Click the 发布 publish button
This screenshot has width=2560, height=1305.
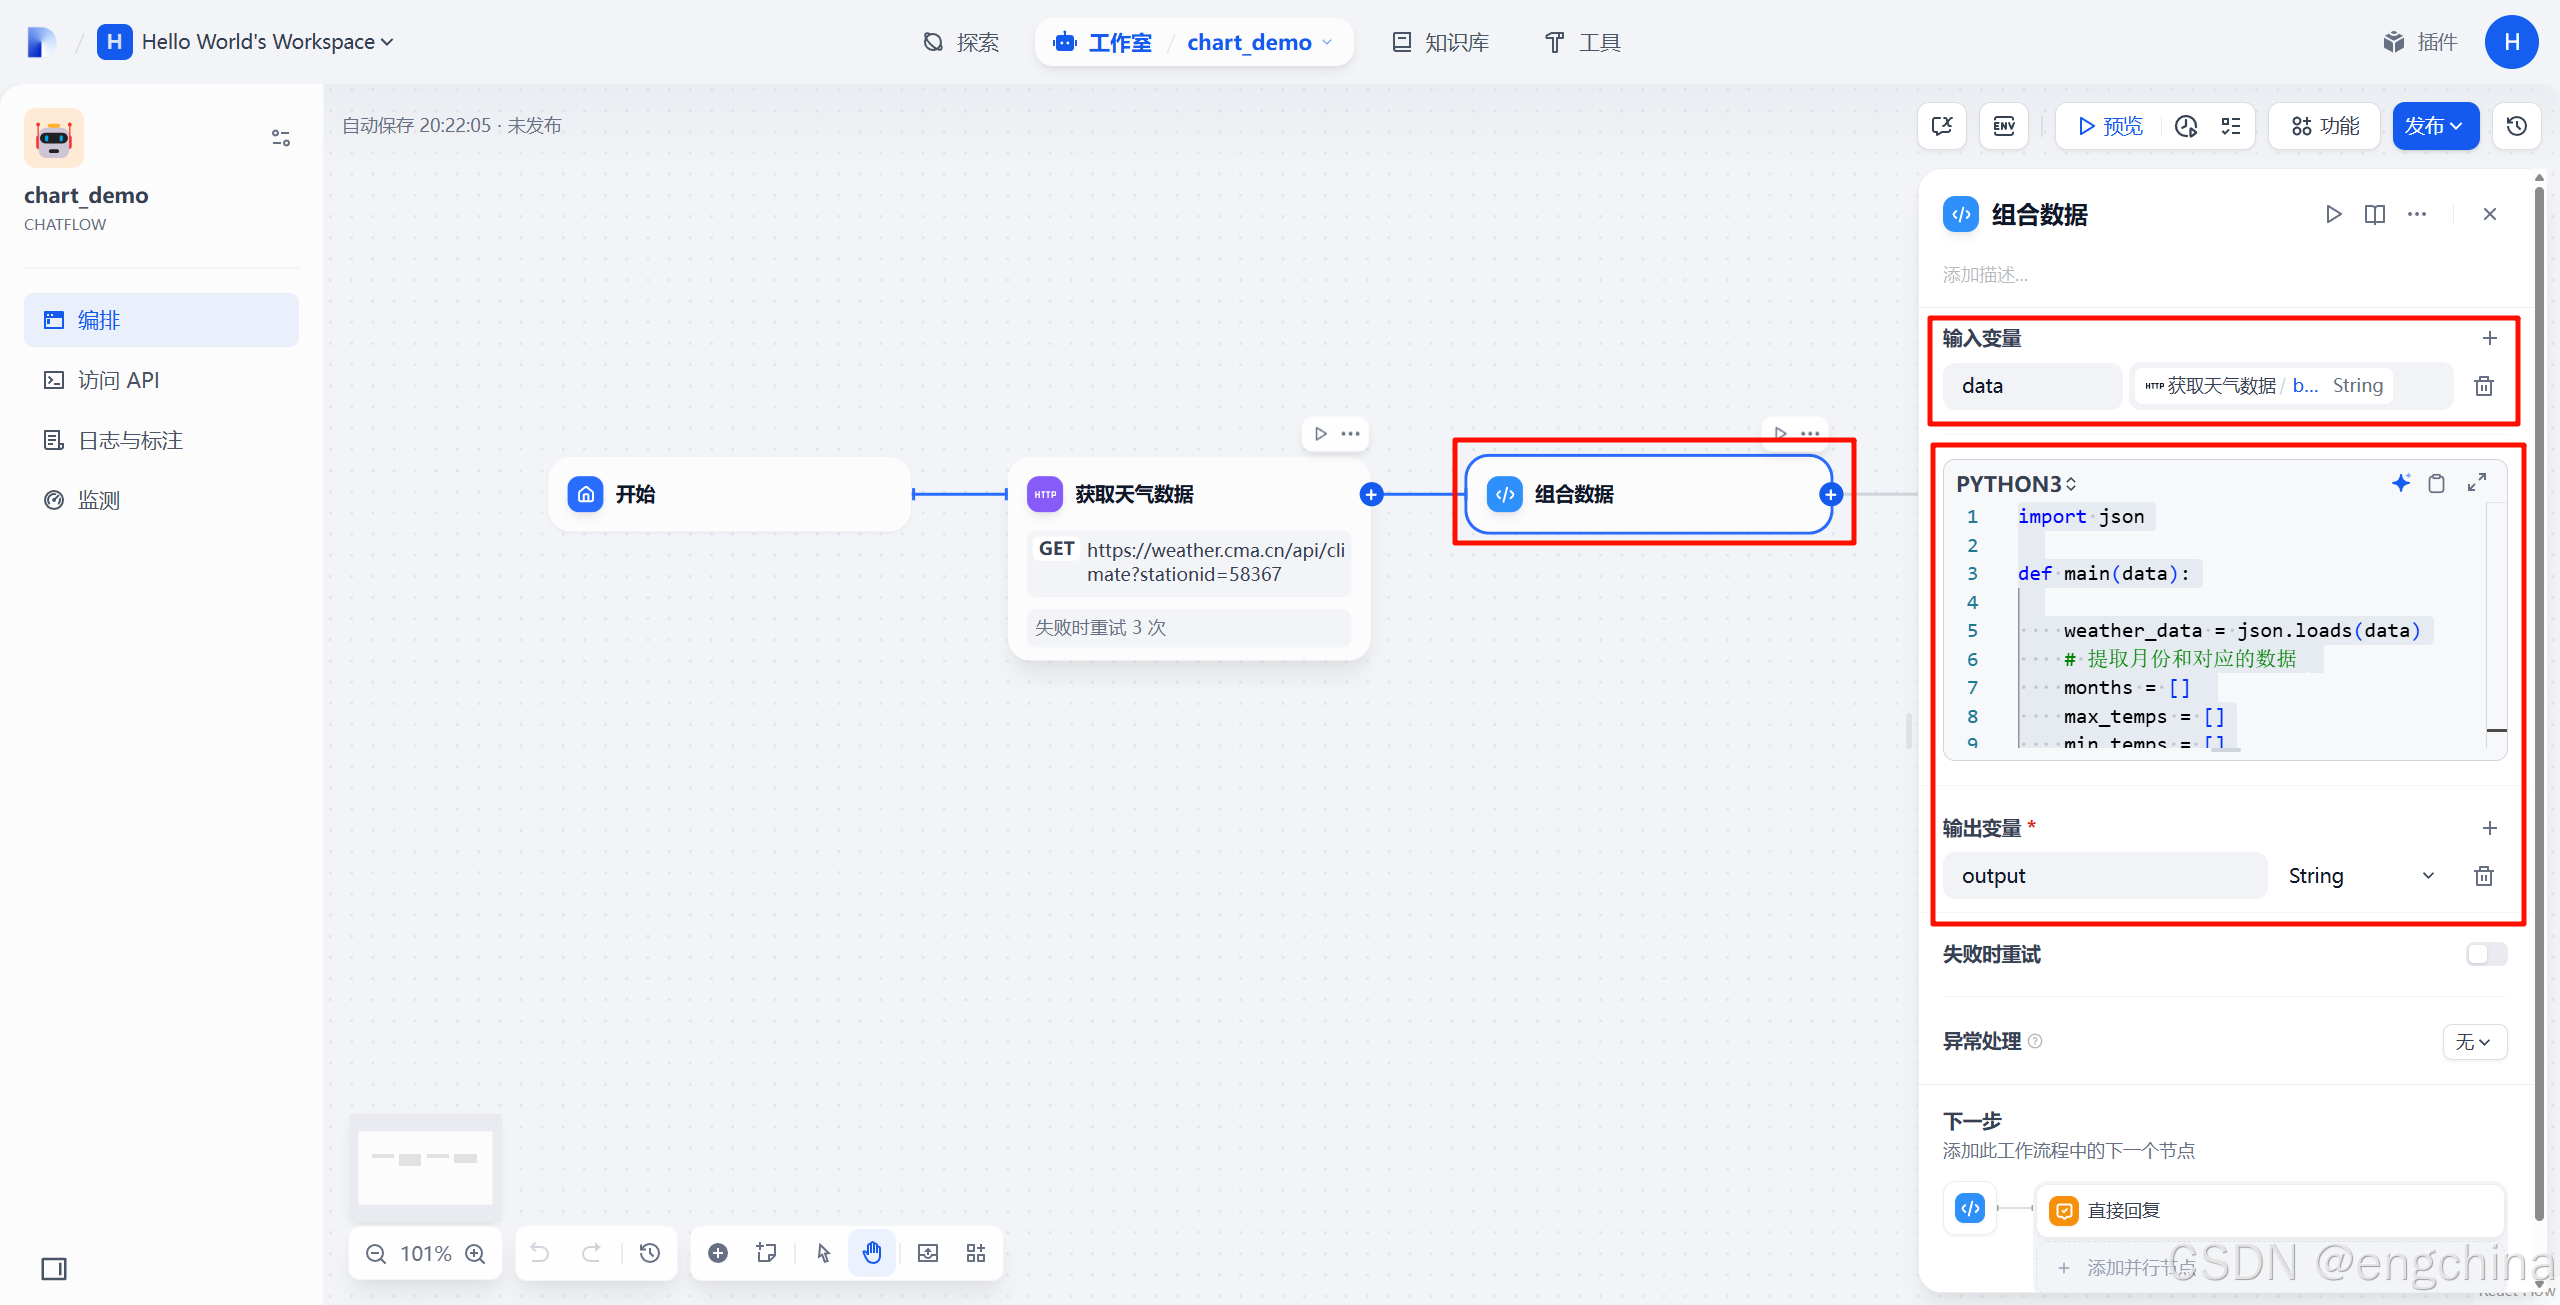[2434, 126]
